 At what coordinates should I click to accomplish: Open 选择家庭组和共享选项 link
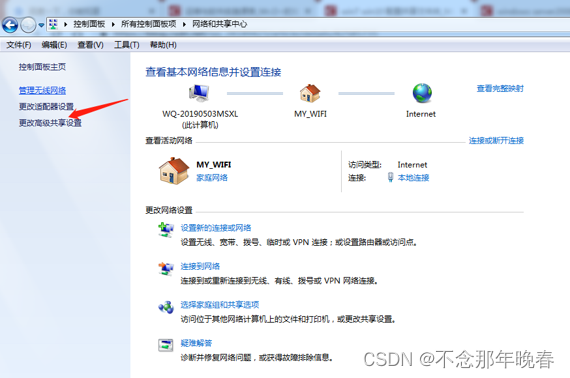(x=220, y=305)
